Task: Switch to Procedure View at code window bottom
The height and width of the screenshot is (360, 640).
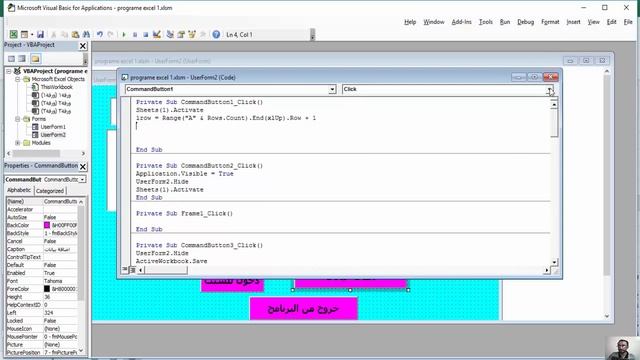Action: pyautogui.click(x=125, y=269)
